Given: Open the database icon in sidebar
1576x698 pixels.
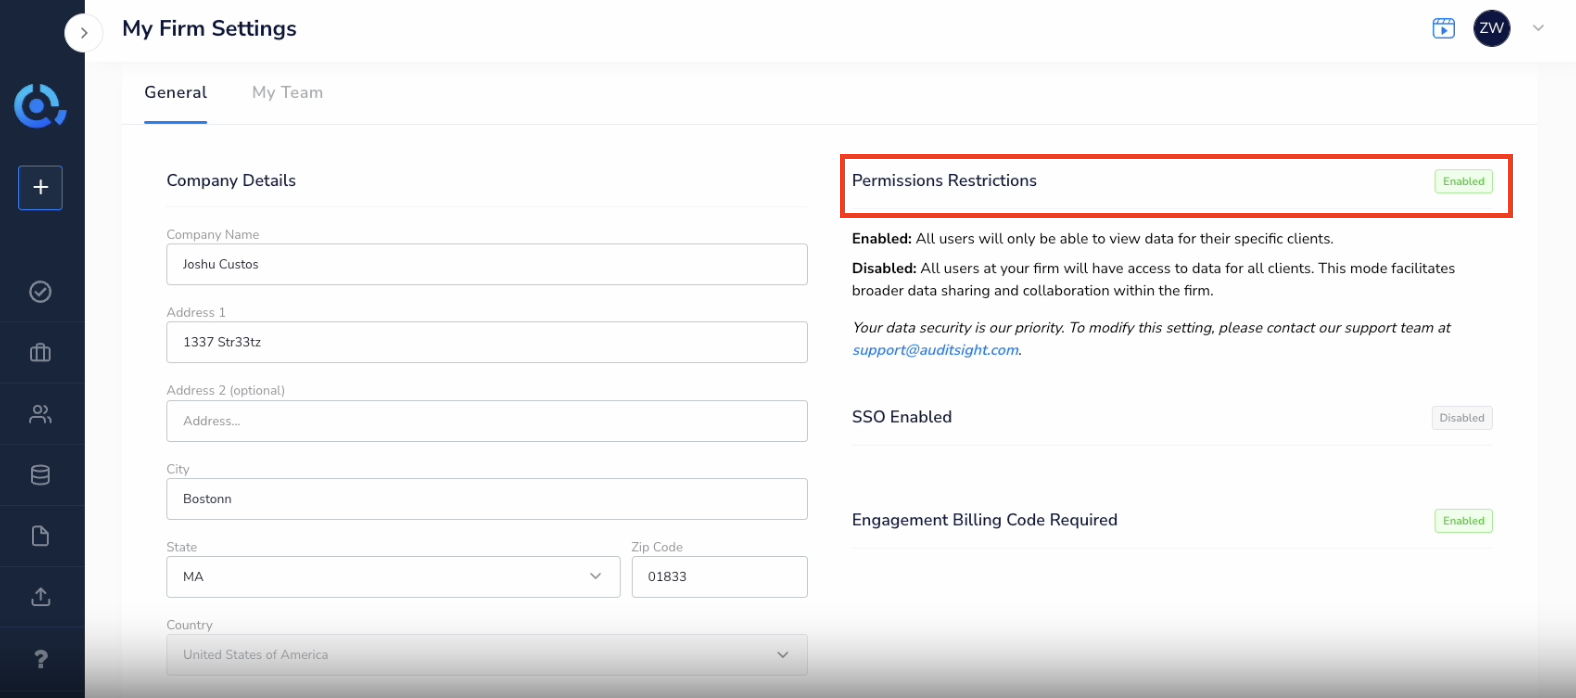Looking at the screenshot, I should point(40,475).
